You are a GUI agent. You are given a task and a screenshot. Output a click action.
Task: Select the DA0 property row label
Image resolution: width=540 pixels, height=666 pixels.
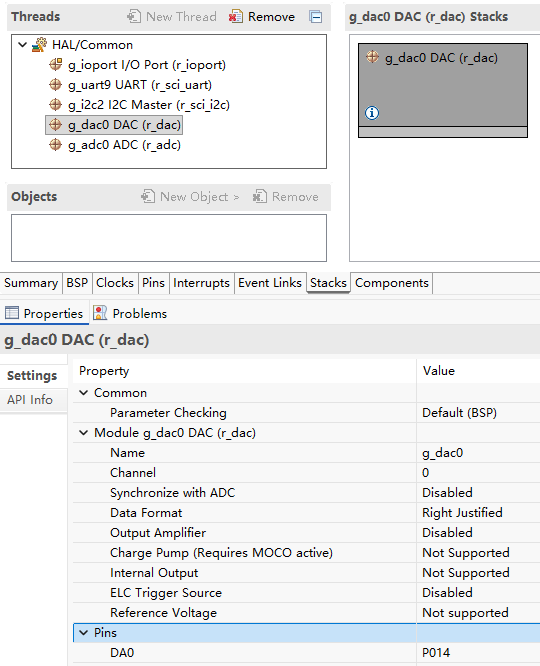click(122, 653)
